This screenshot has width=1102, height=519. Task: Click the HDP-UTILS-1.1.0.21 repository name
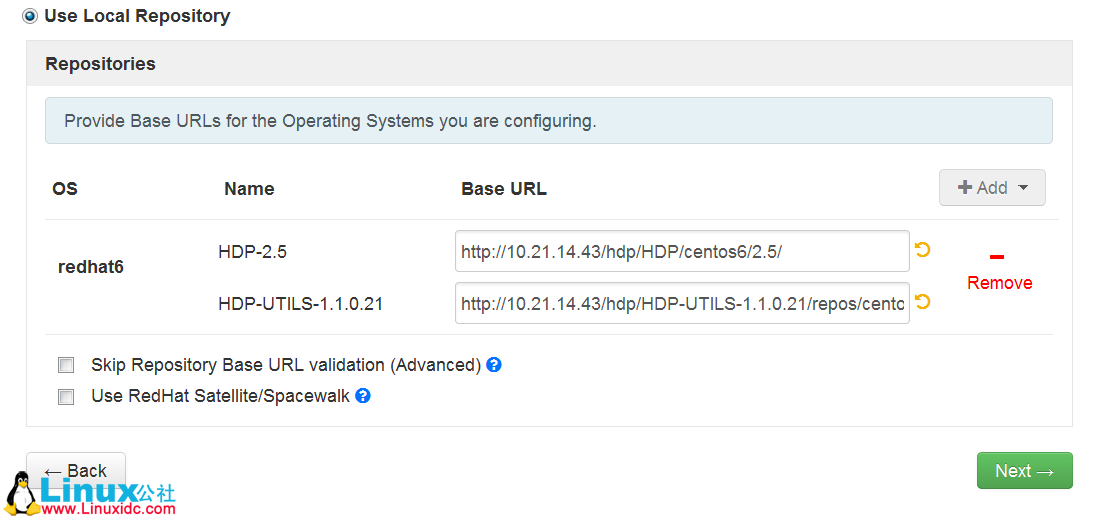tap(300, 303)
